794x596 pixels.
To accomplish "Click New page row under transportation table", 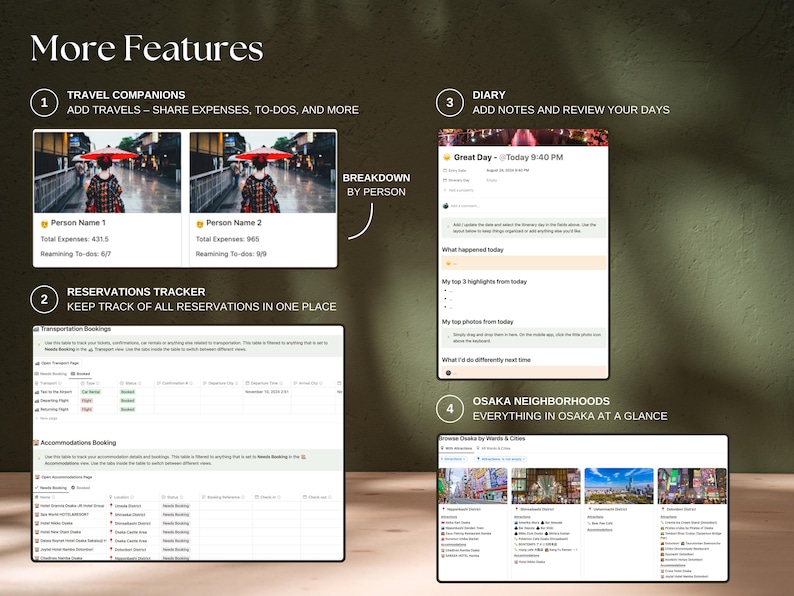I will [47, 418].
